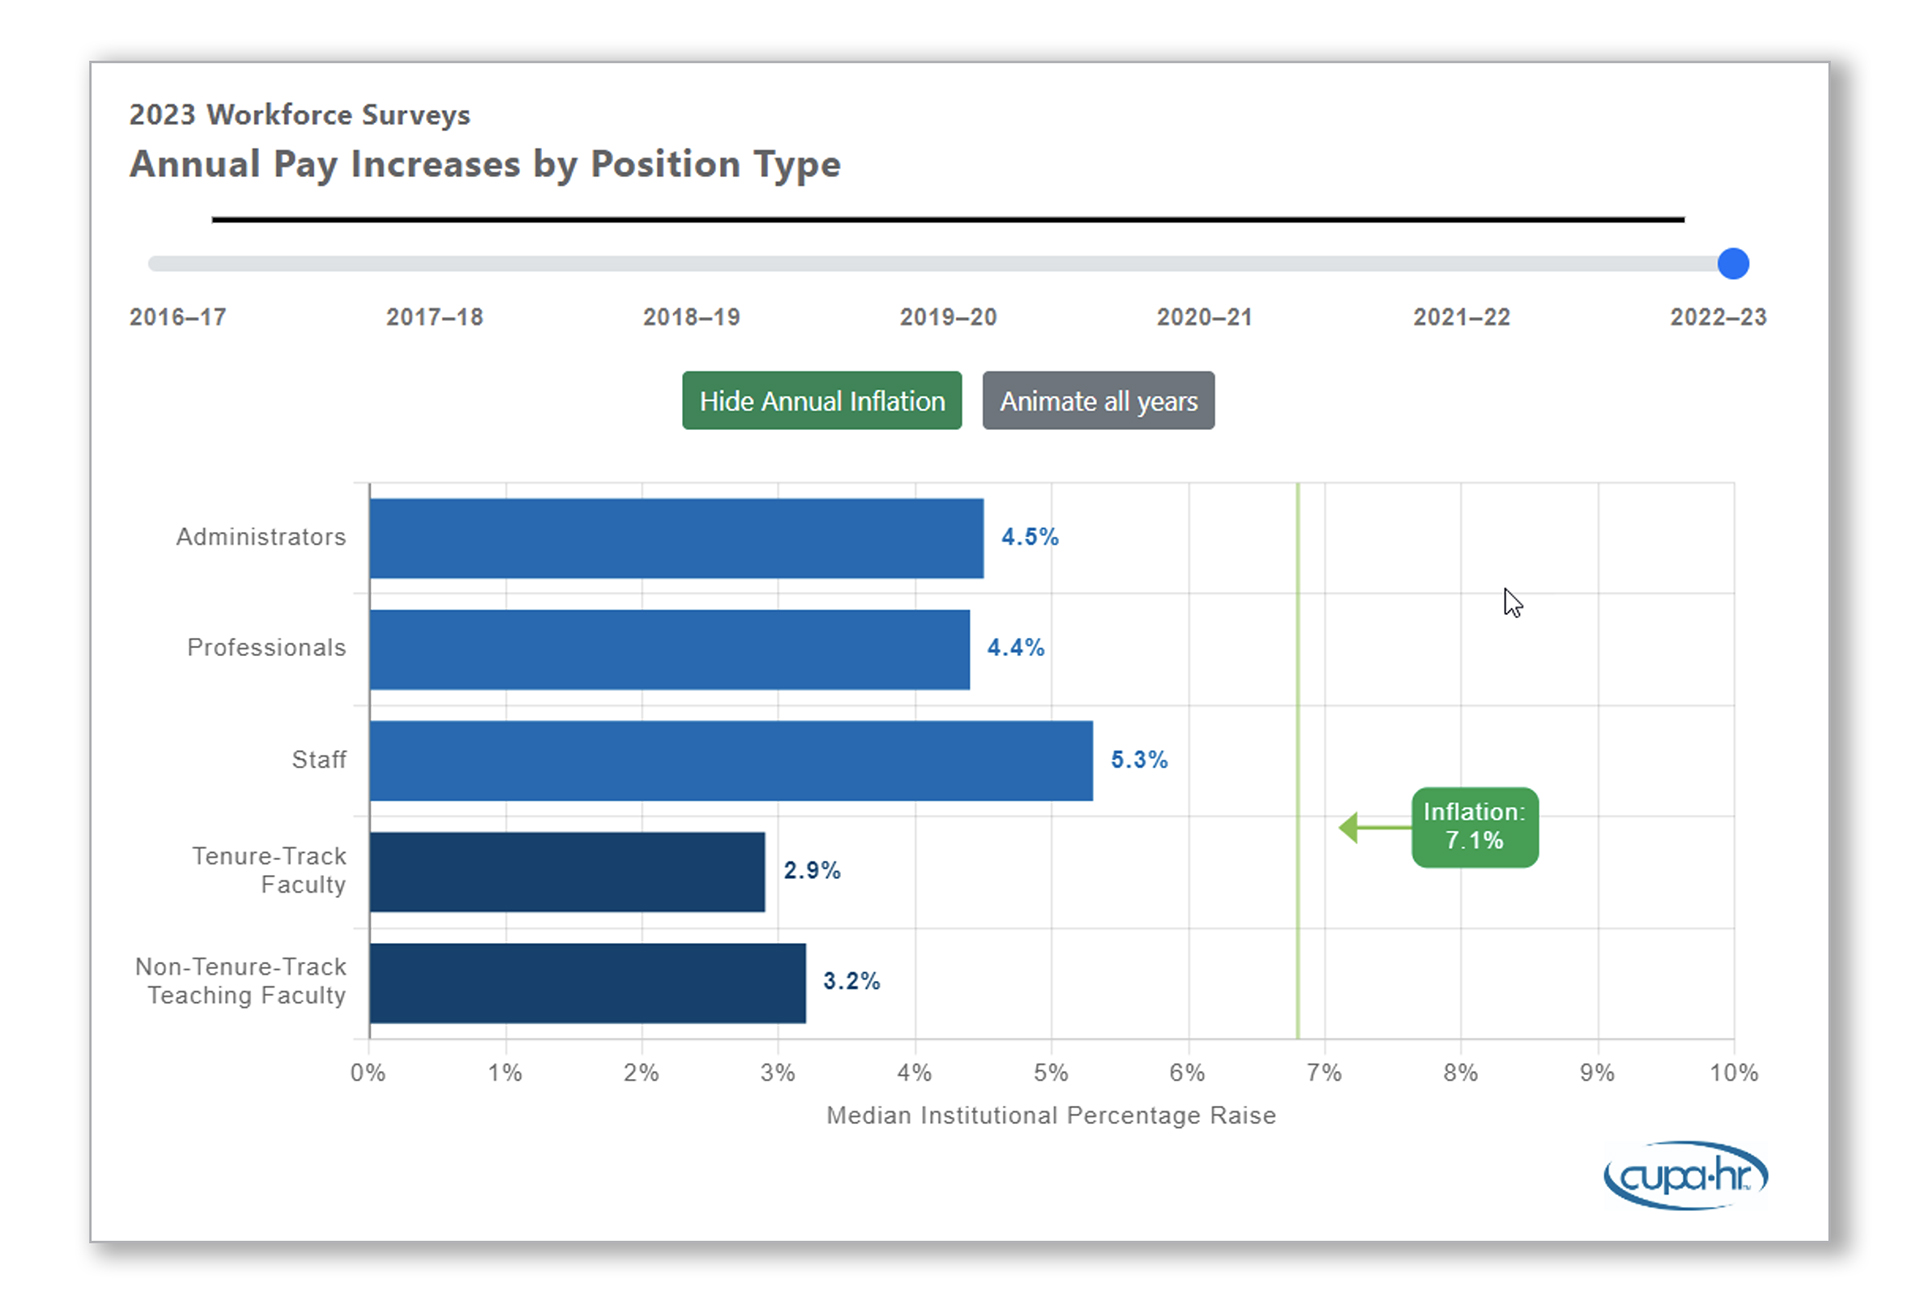
Task: Click the cupa-hr logo
Action: tap(1685, 1175)
